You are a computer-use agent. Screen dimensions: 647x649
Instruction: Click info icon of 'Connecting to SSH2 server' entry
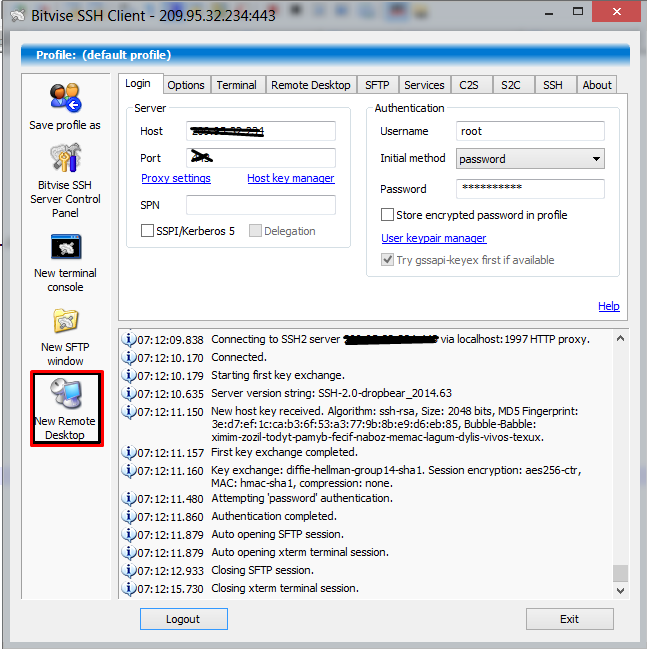point(129,339)
